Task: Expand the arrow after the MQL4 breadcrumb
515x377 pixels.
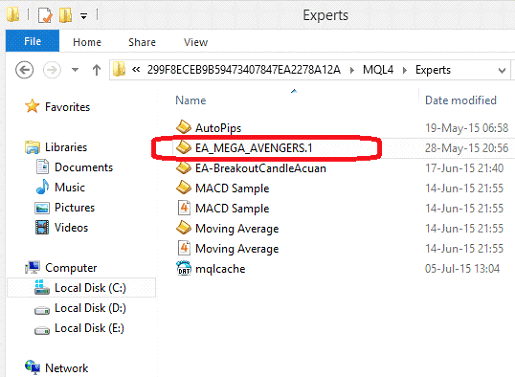Action: (x=405, y=70)
